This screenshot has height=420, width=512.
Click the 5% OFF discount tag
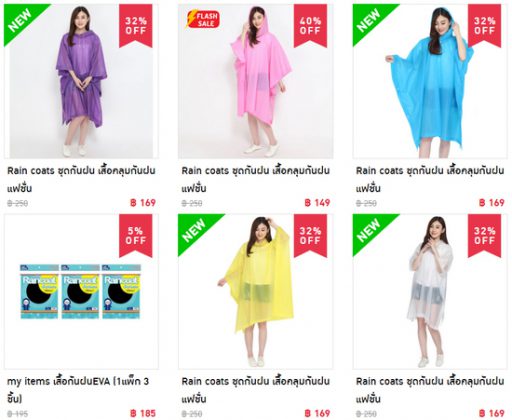coord(136,236)
